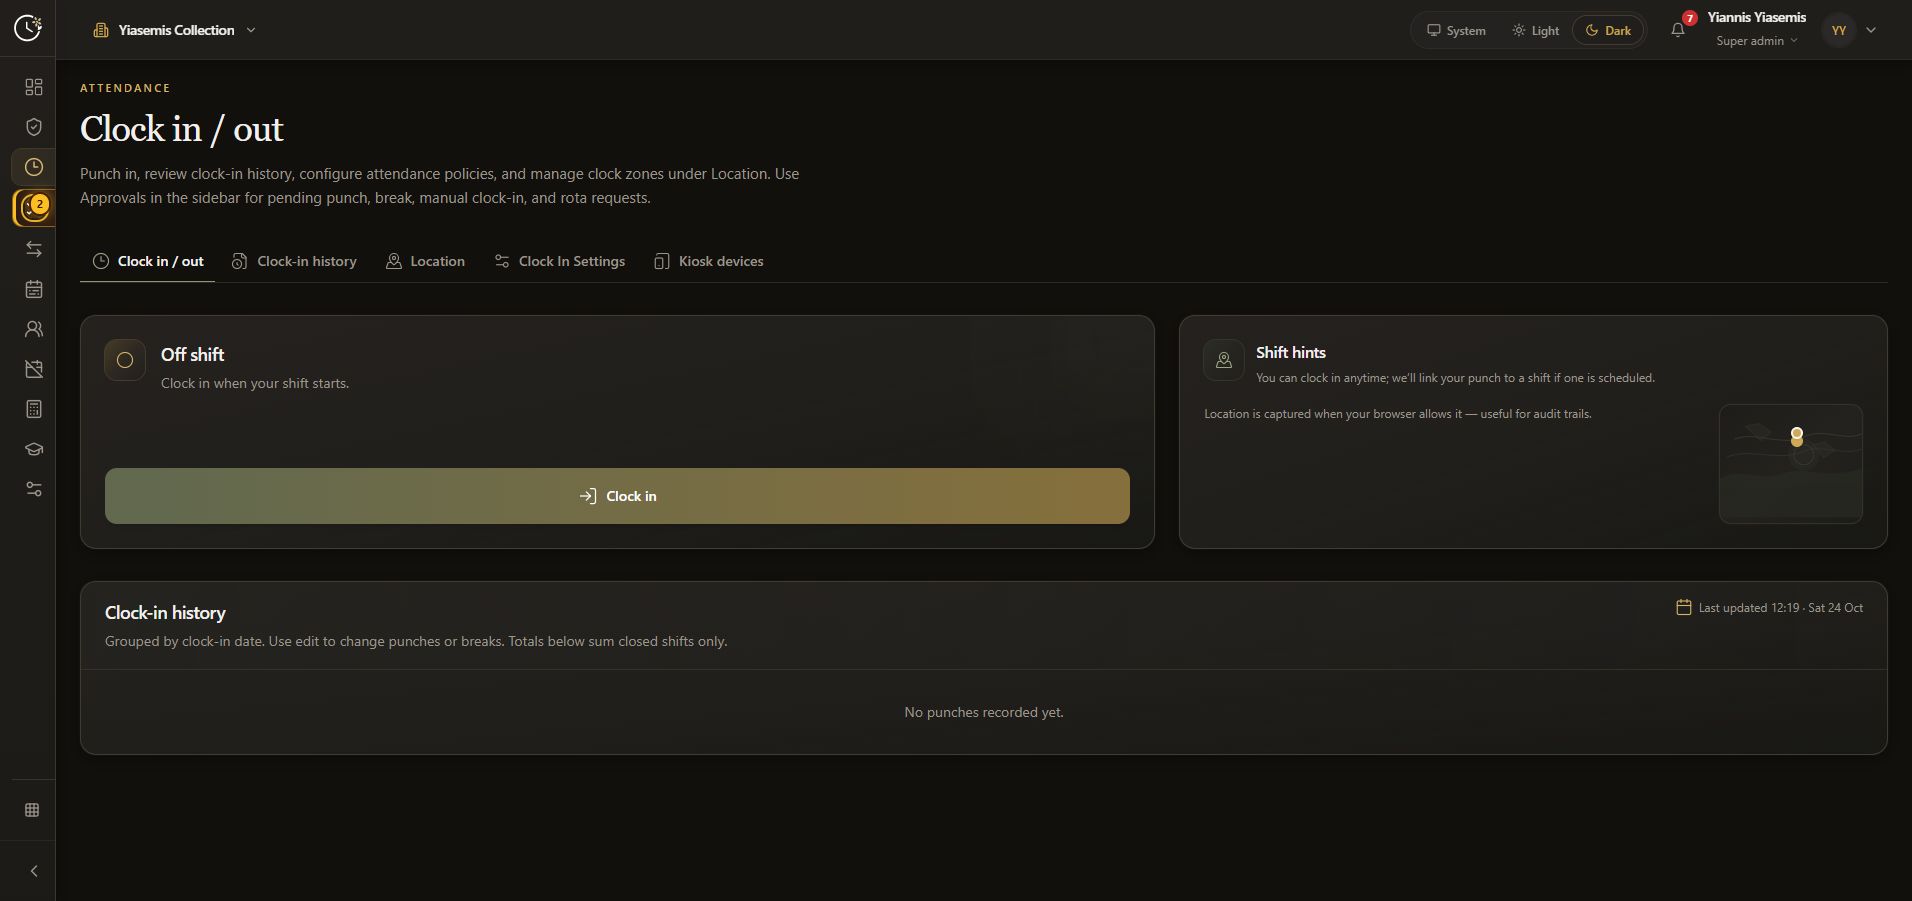The height and width of the screenshot is (901, 1912).
Task: Click the app clock logo at top left
Action: click(28, 28)
